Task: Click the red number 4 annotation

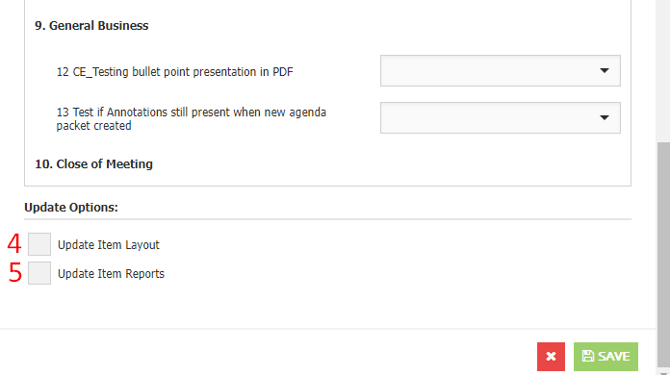Action: click(14, 244)
